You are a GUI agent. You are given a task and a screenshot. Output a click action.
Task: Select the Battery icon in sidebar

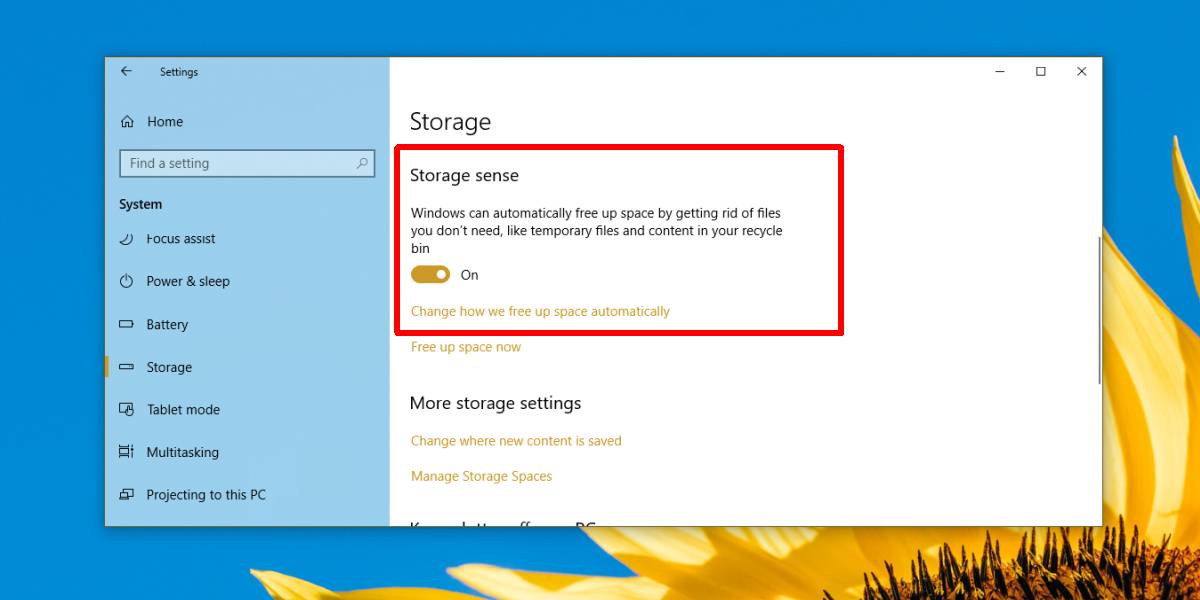pos(126,324)
